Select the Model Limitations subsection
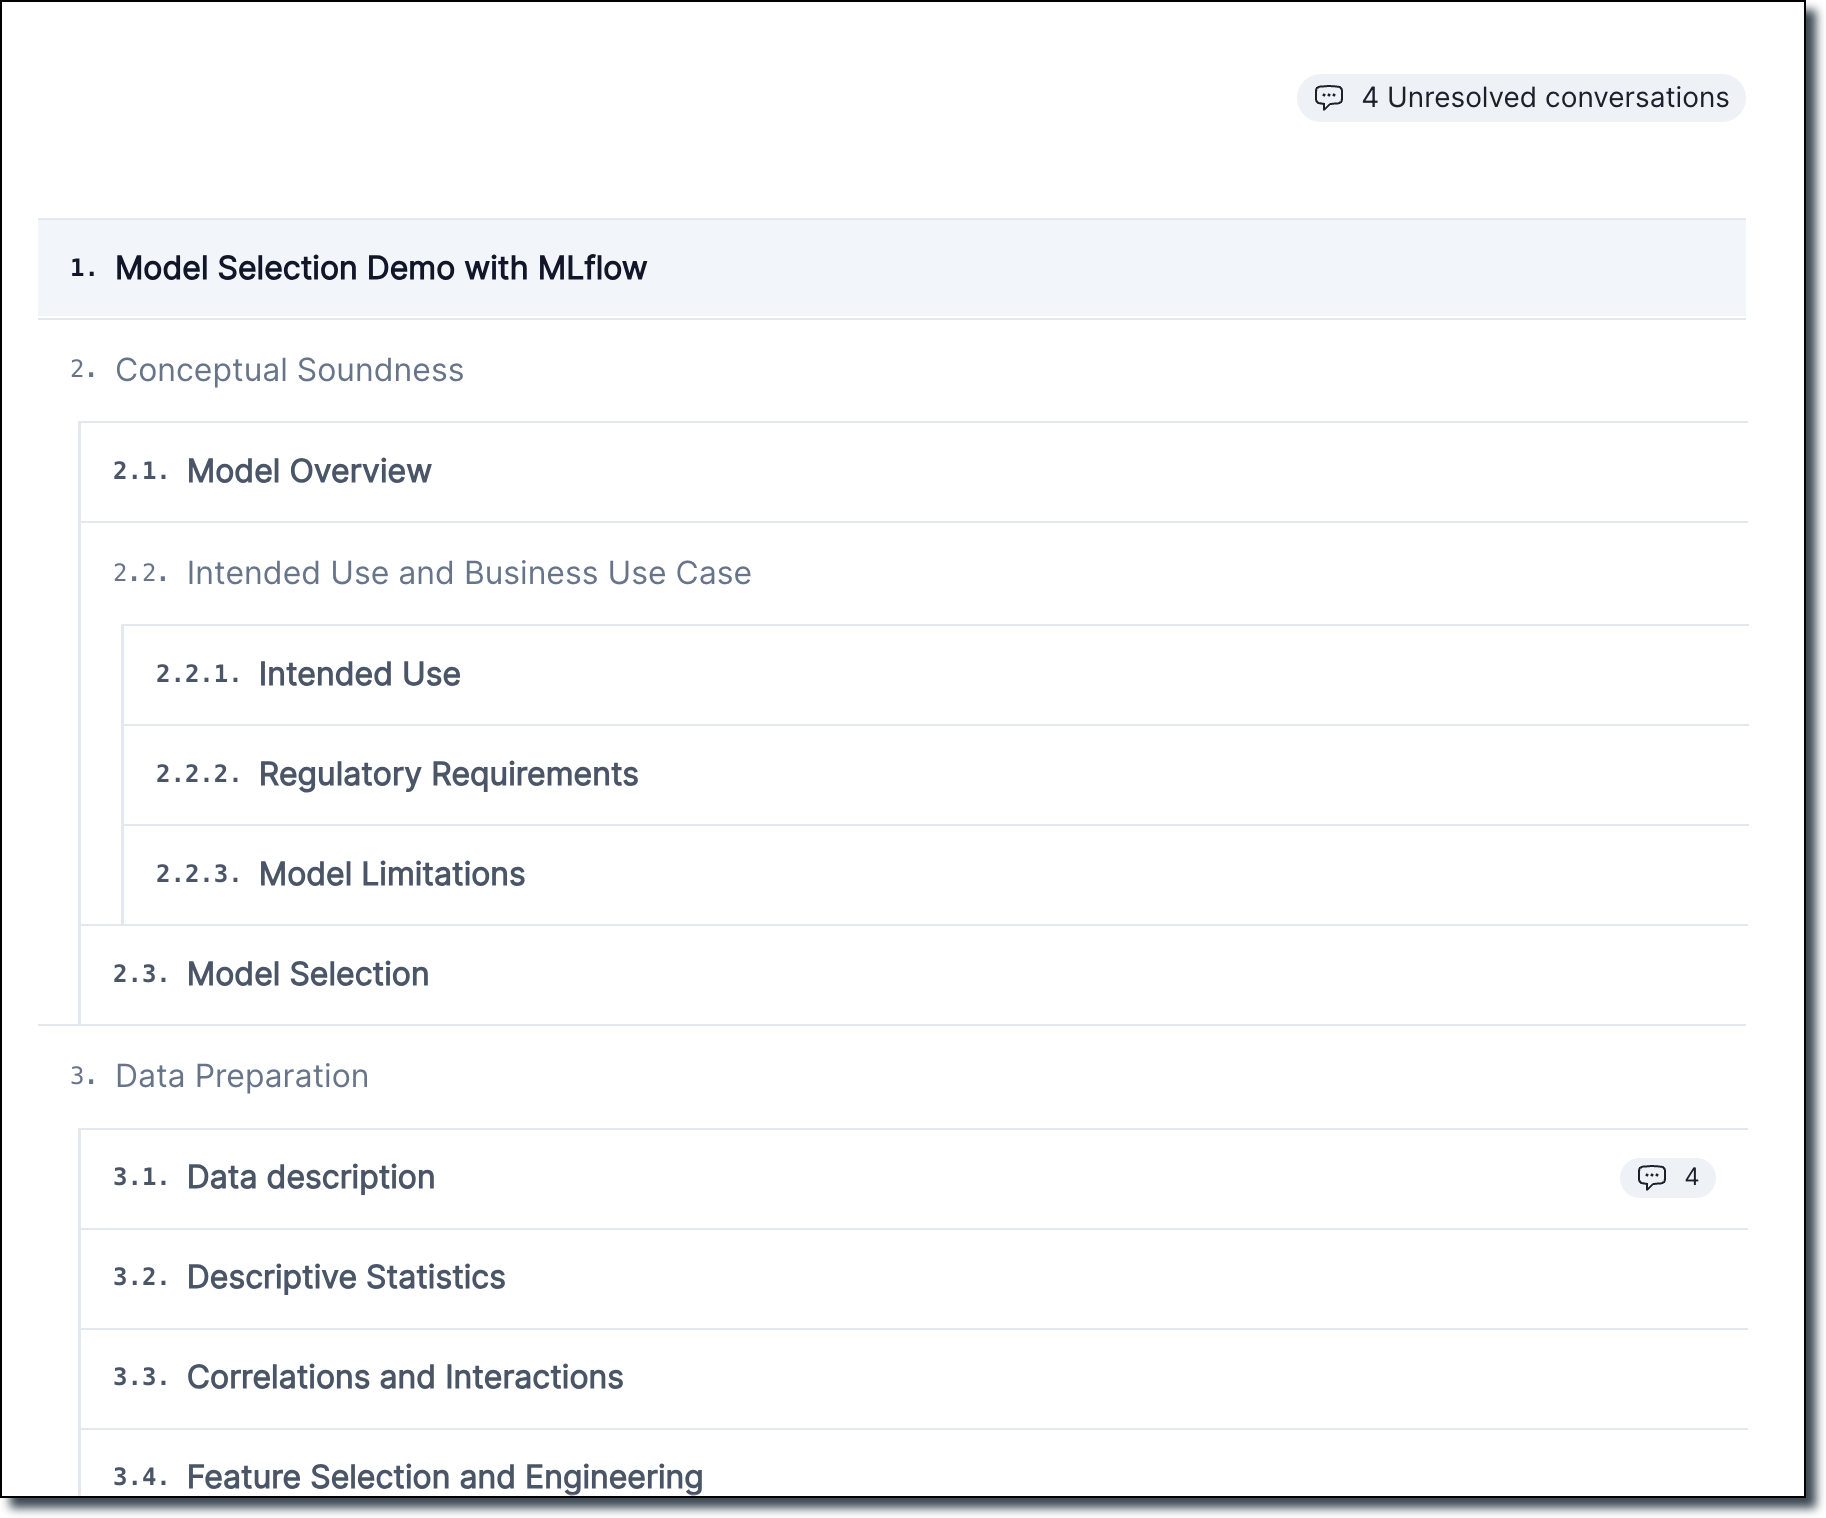Viewport: 1826px width, 1518px height. [391, 874]
